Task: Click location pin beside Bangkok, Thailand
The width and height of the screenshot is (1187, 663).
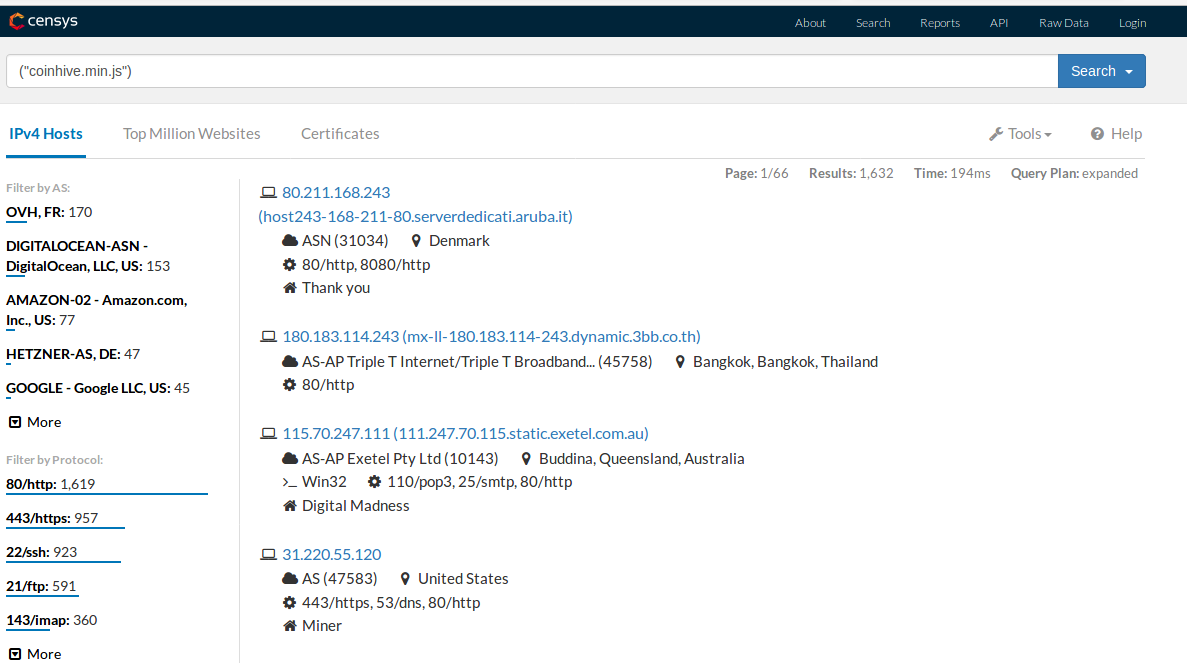Action: click(680, 362)
